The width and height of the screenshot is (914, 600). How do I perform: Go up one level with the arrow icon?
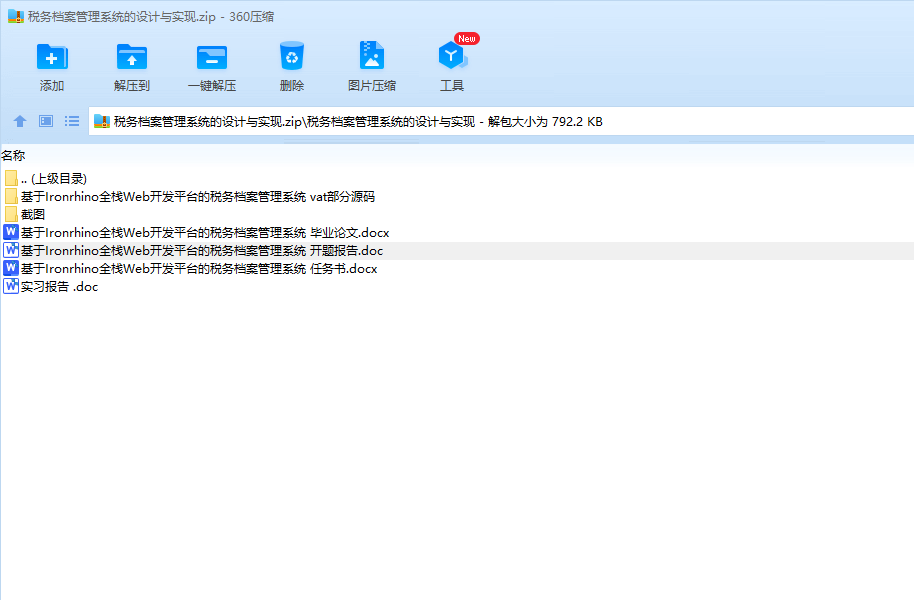point(20,121)
